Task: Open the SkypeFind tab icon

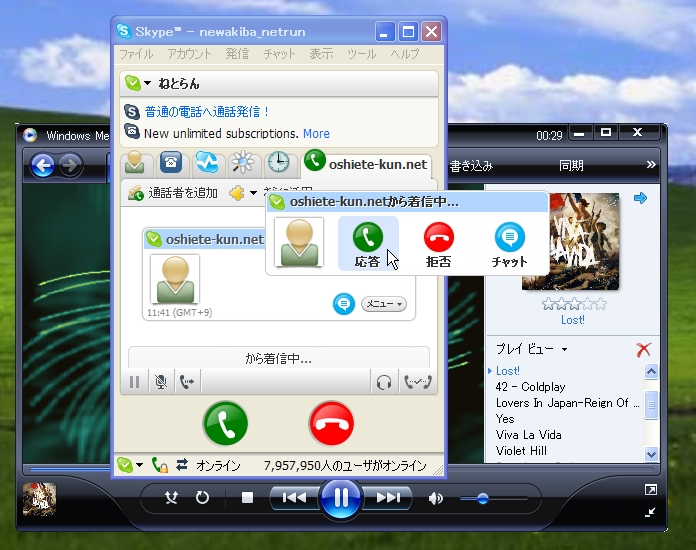Action: [x=243, y=163]
